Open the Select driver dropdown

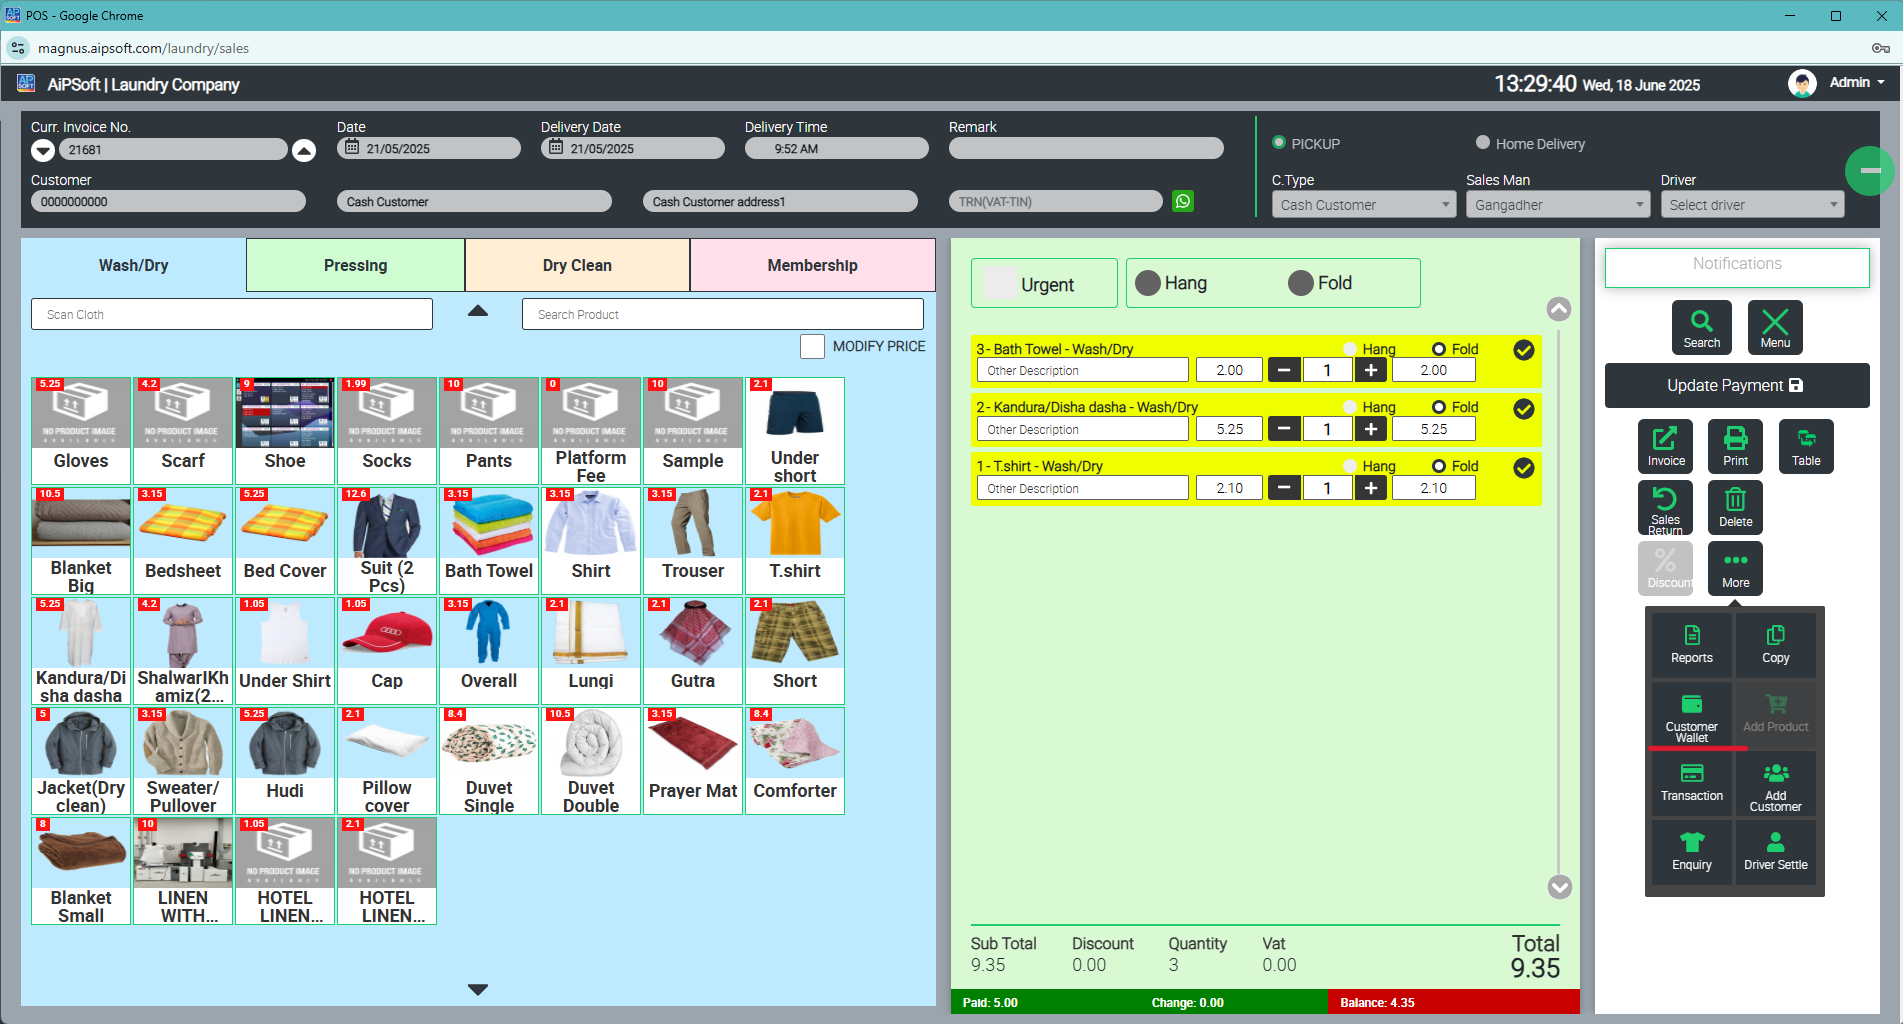coord(1752,204)
